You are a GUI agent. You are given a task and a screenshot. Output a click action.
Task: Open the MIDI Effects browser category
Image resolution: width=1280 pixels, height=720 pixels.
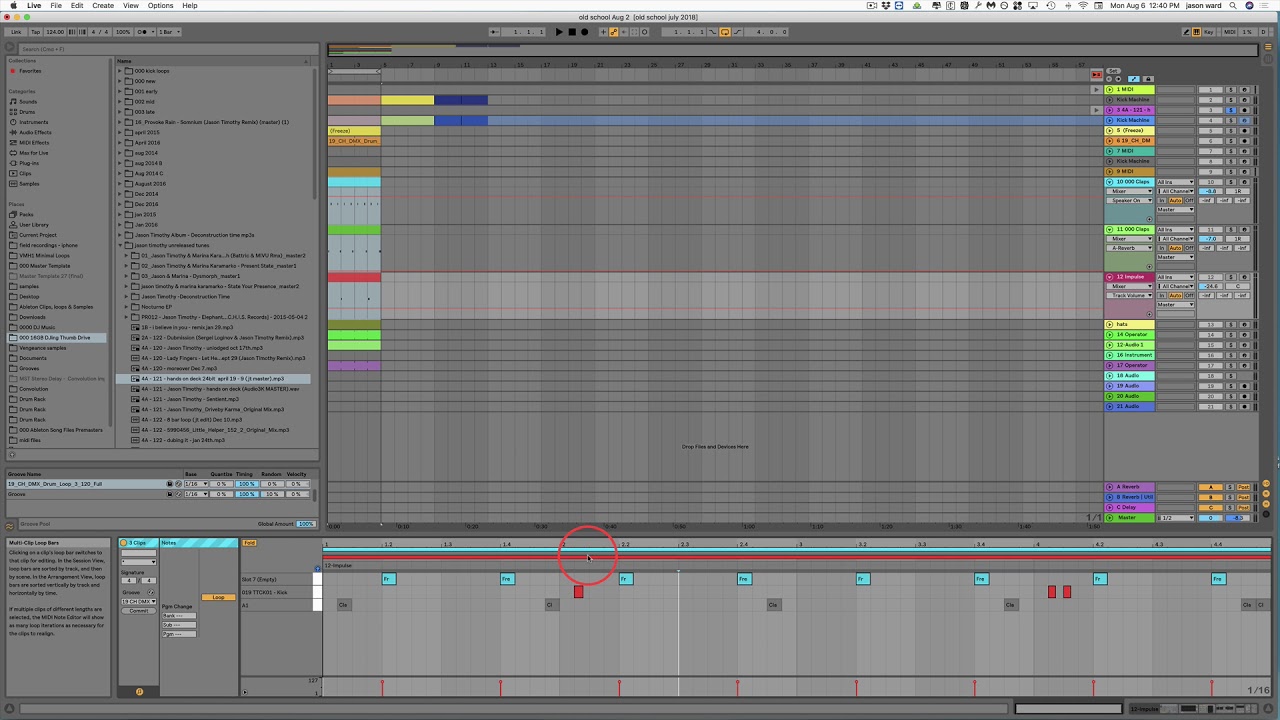pos(34,142)
